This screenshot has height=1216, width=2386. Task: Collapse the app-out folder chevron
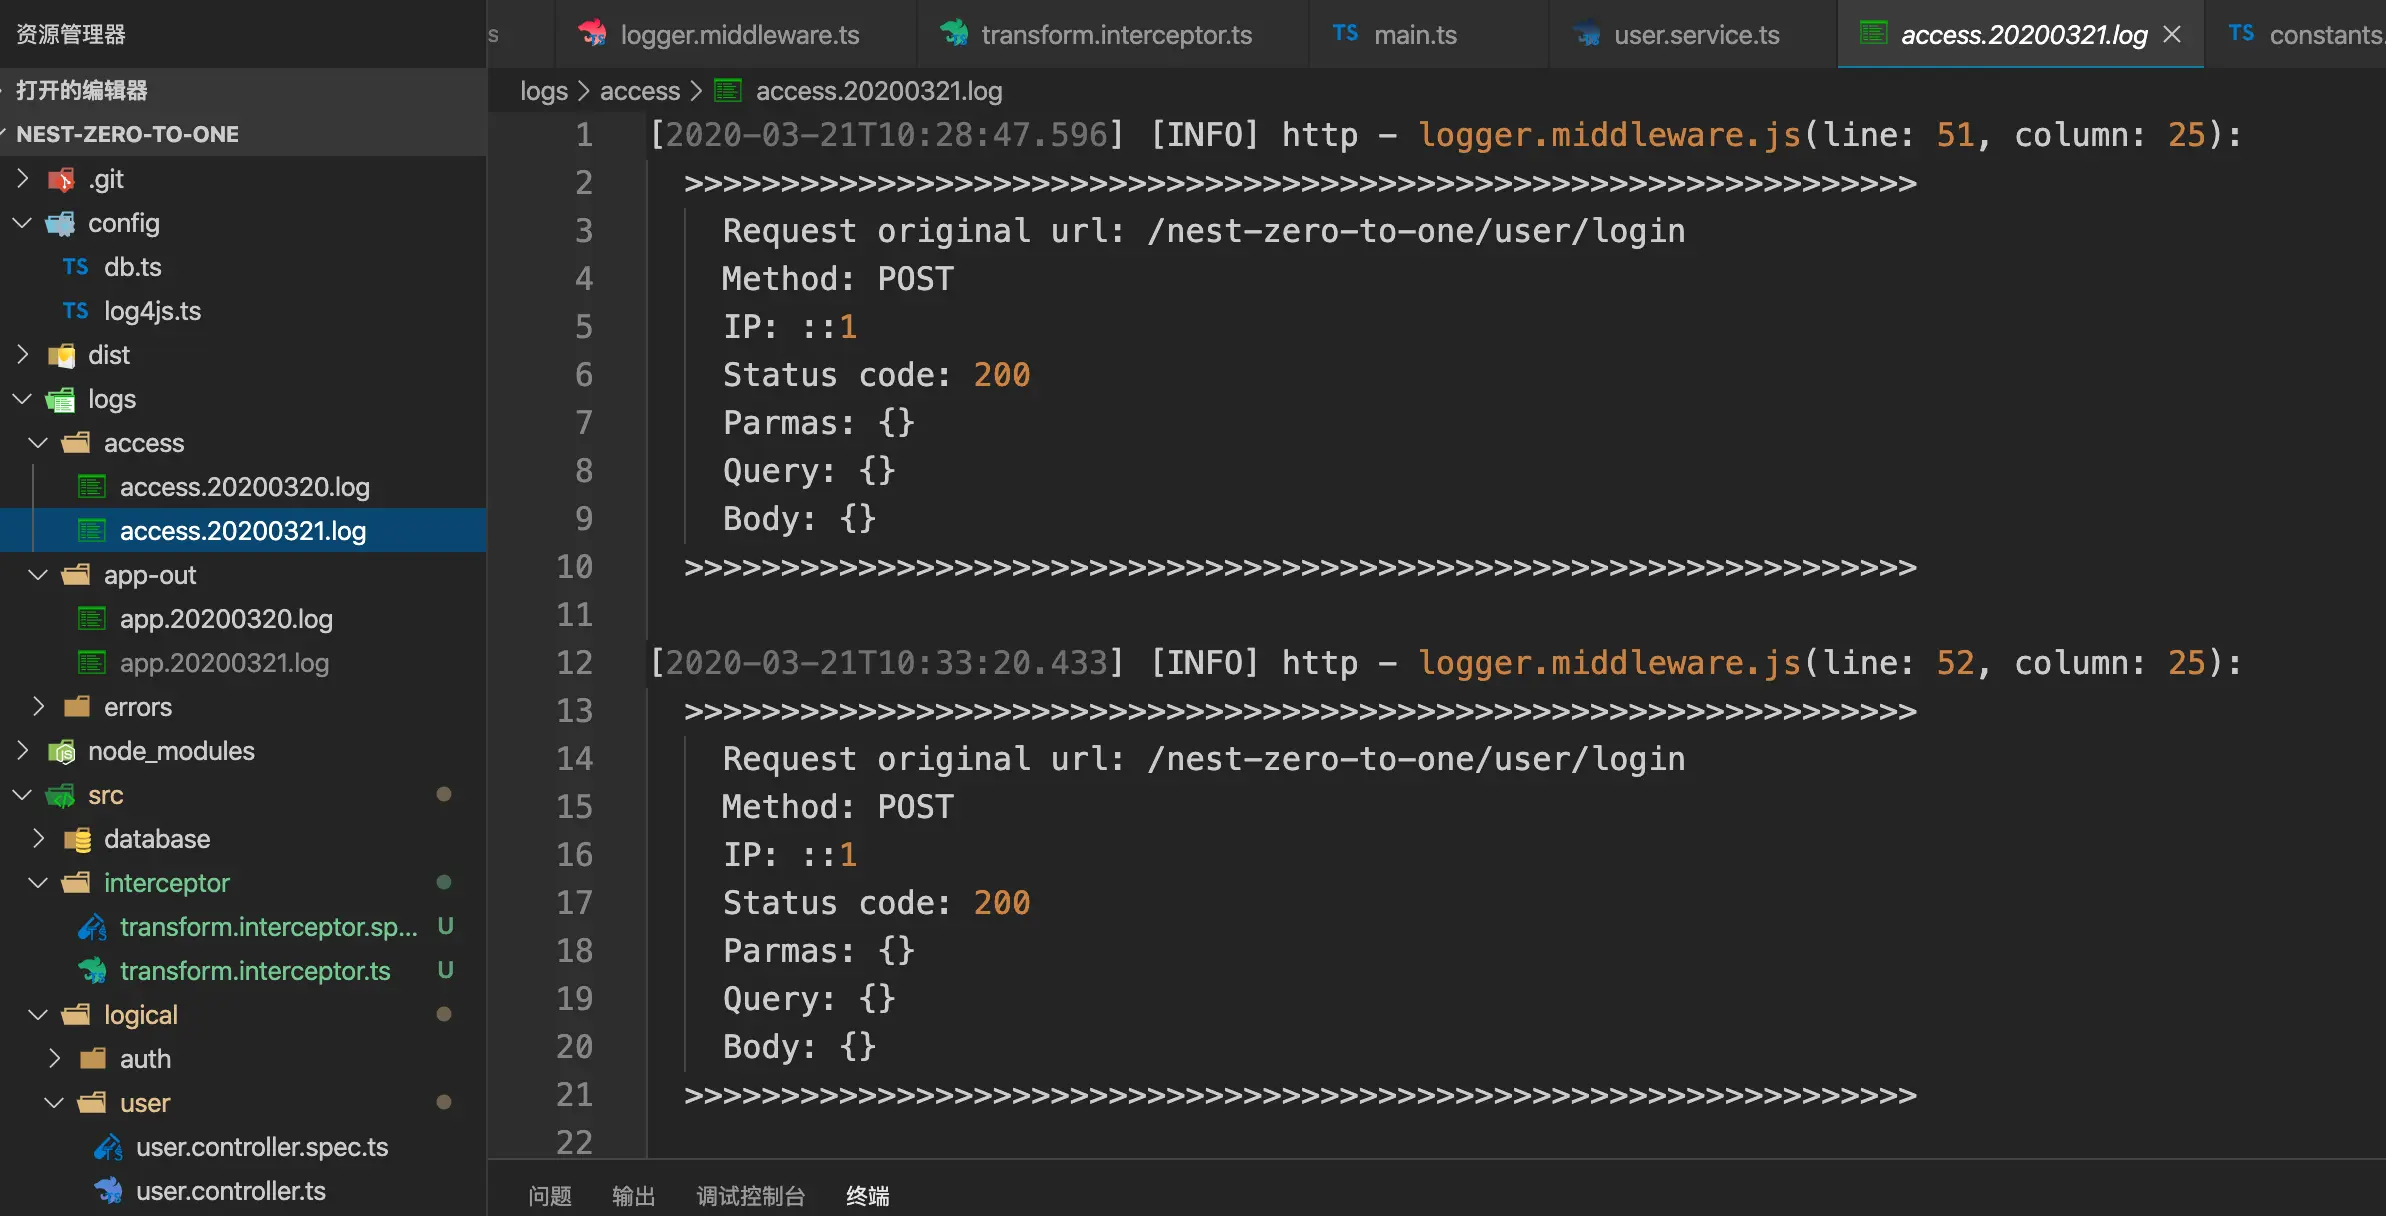tap(38, 575)
